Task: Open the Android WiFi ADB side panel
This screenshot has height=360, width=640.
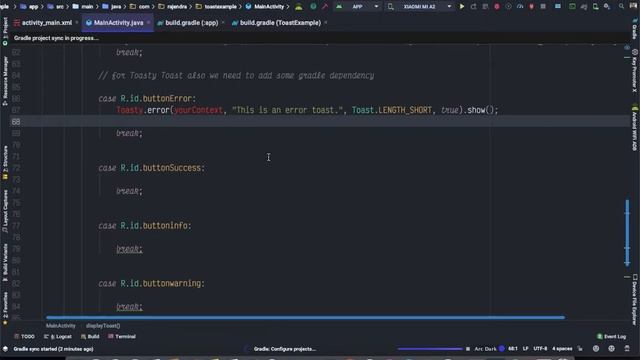Action: (x=635, y=128)
